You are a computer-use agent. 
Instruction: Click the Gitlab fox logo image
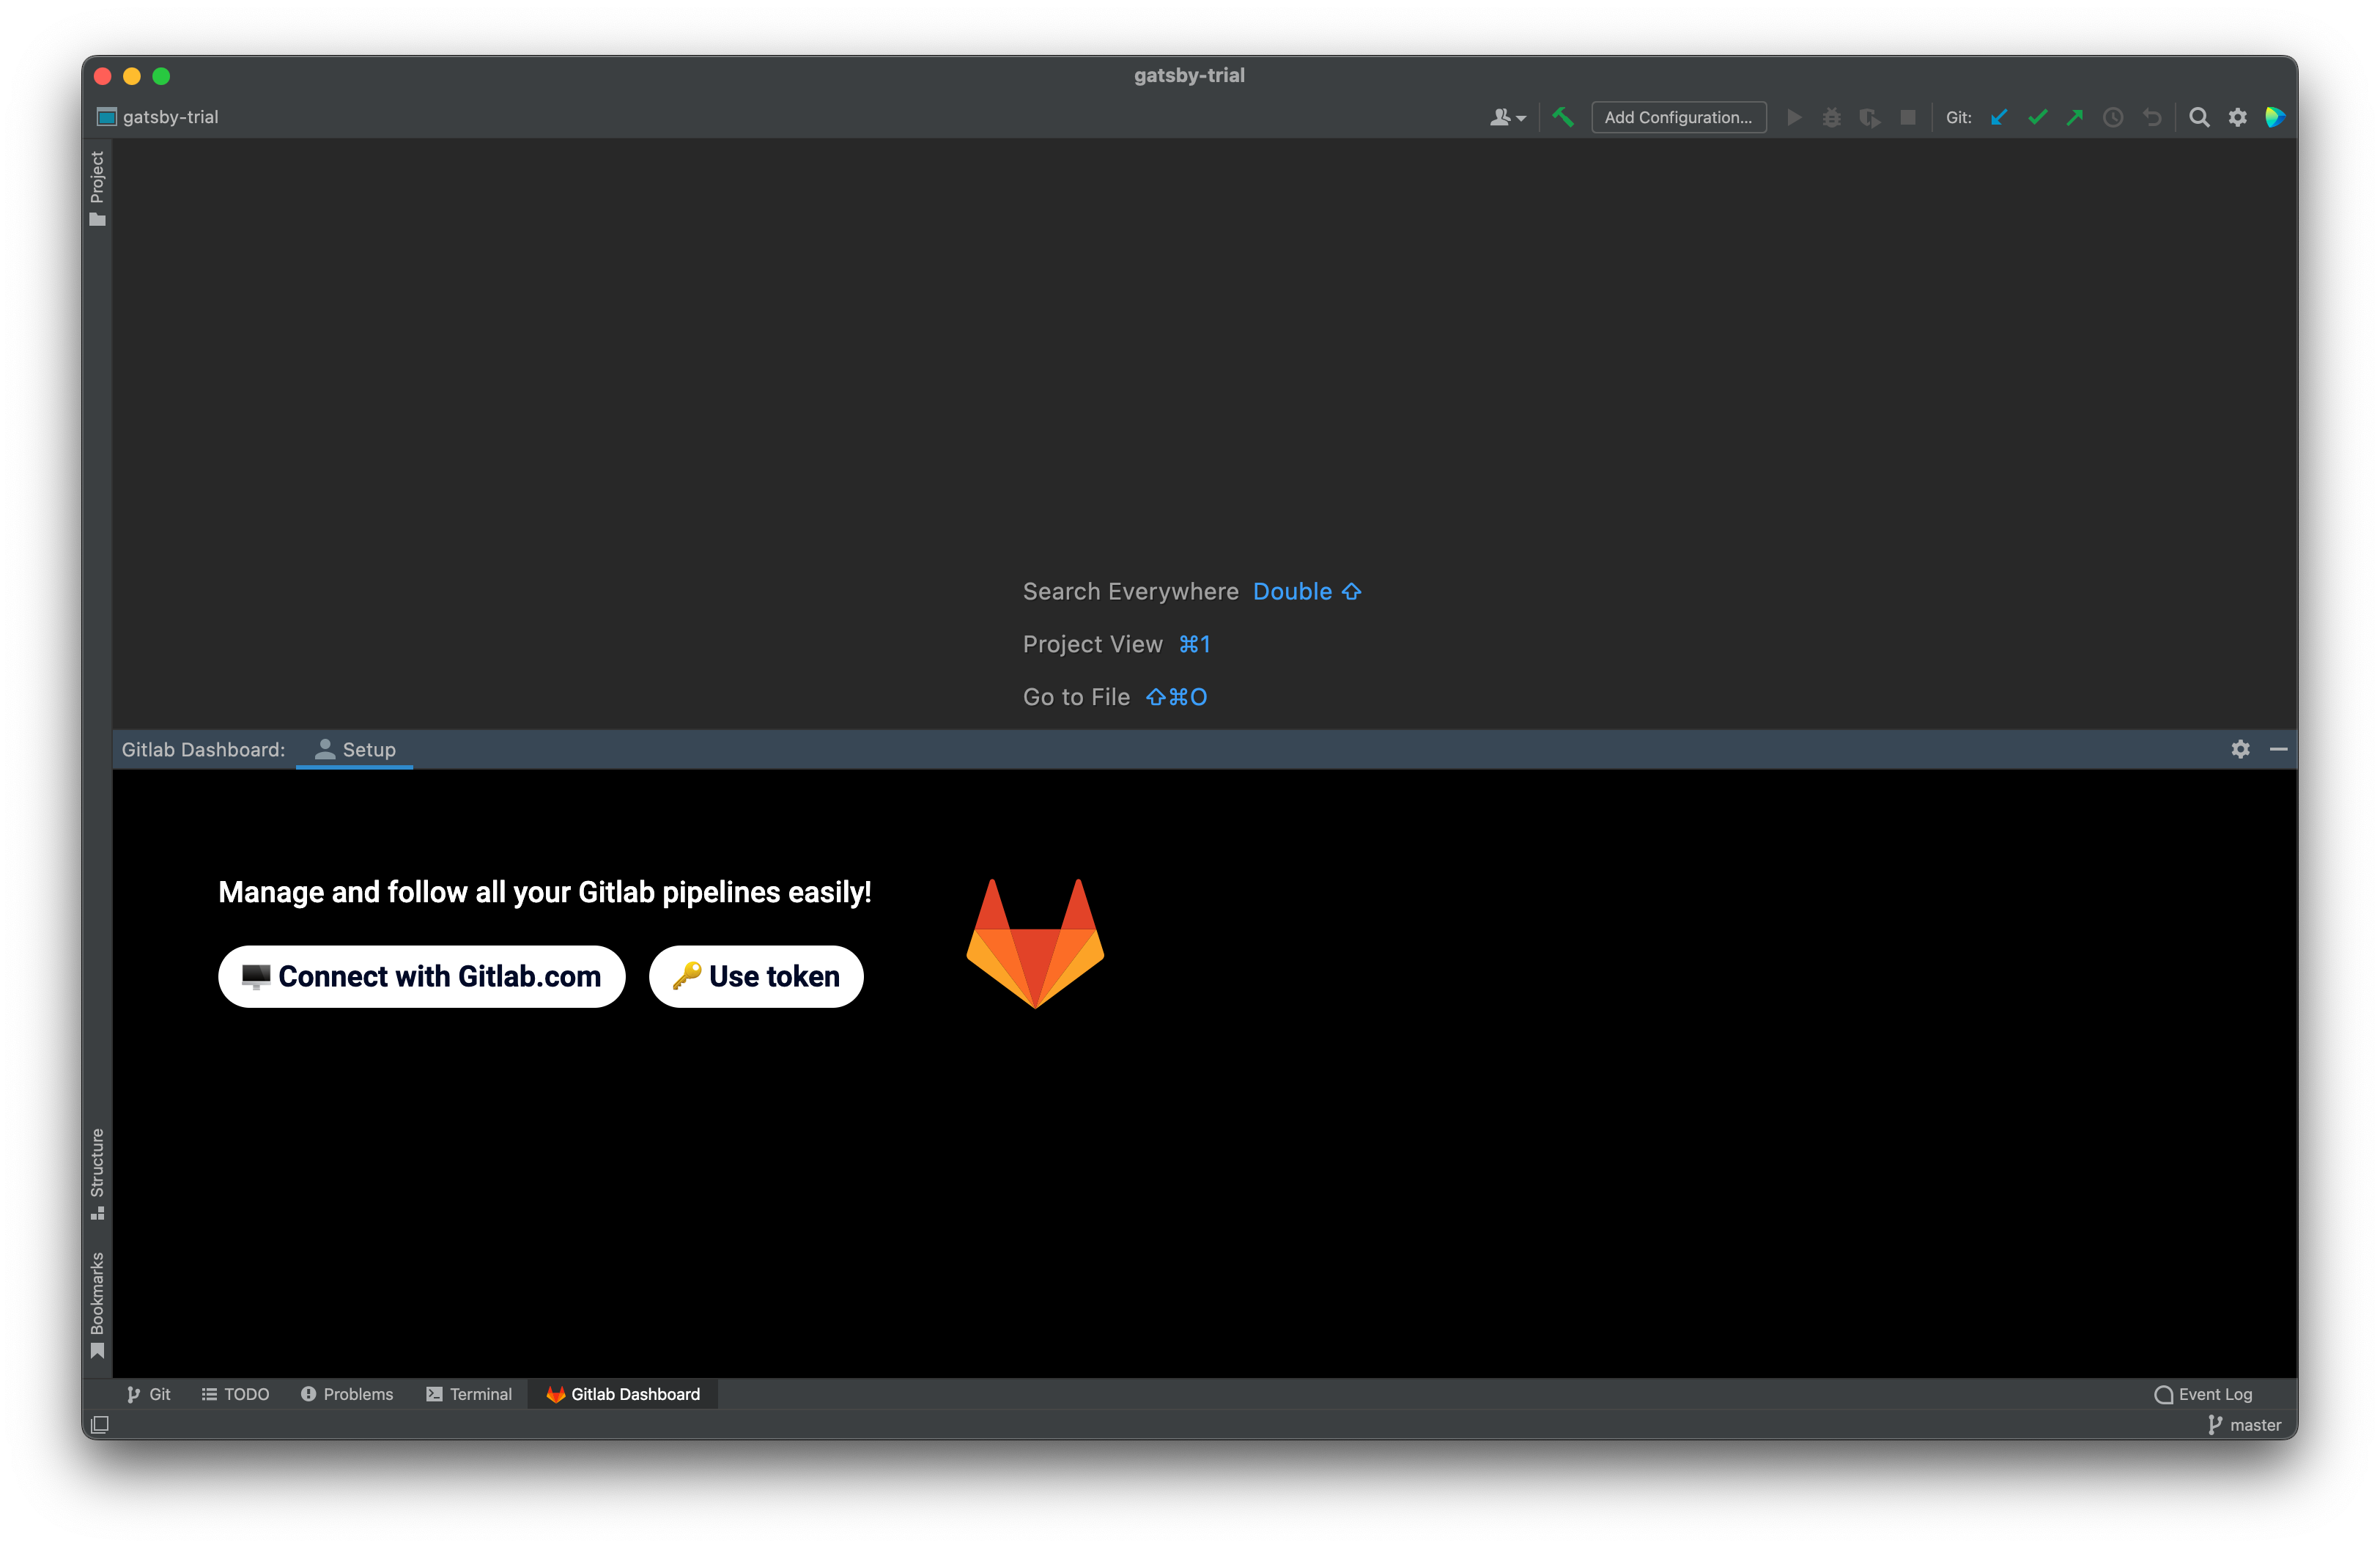click(x=1035, y=944)
